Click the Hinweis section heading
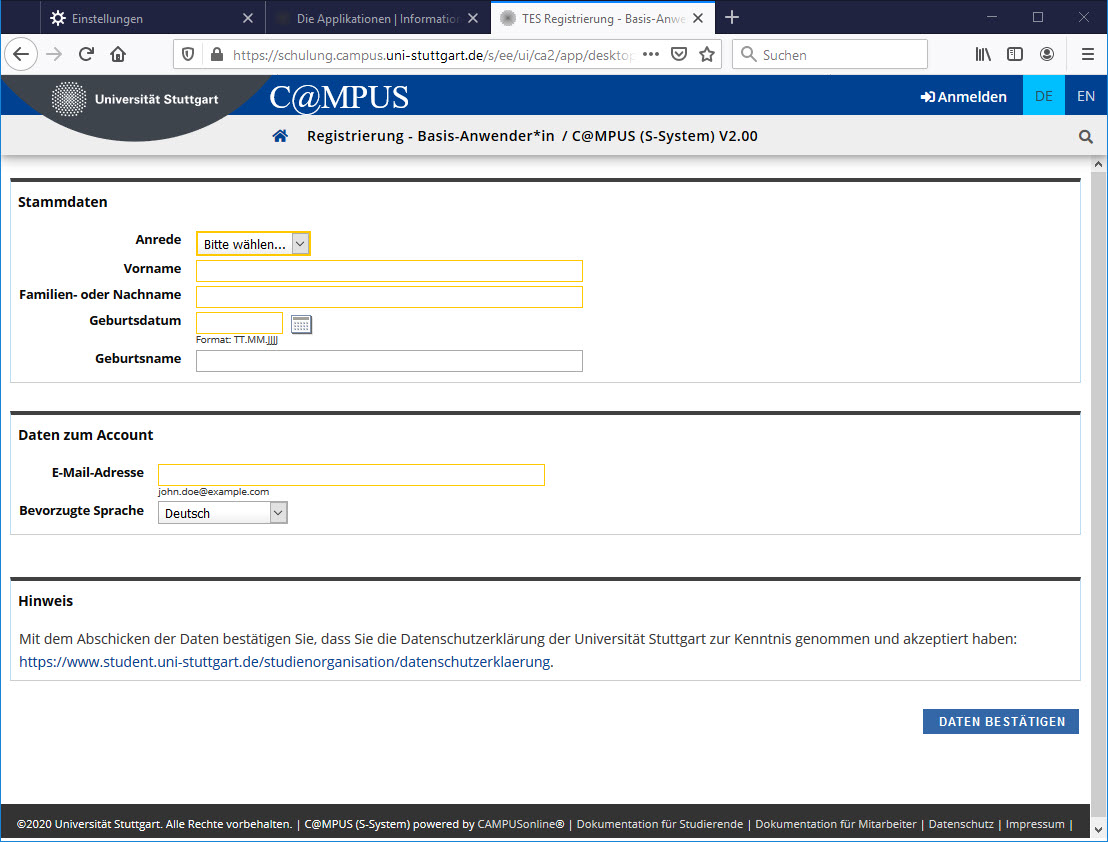Screen dimensions: 1108x842 (45, 601)
